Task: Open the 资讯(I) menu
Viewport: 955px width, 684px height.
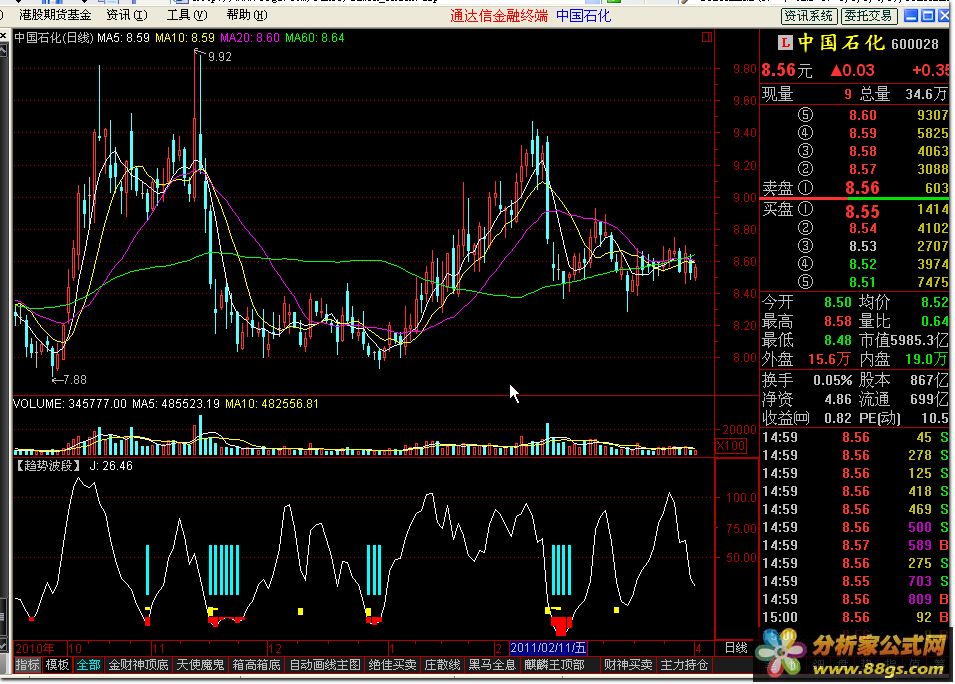Action: pos(127,15)
